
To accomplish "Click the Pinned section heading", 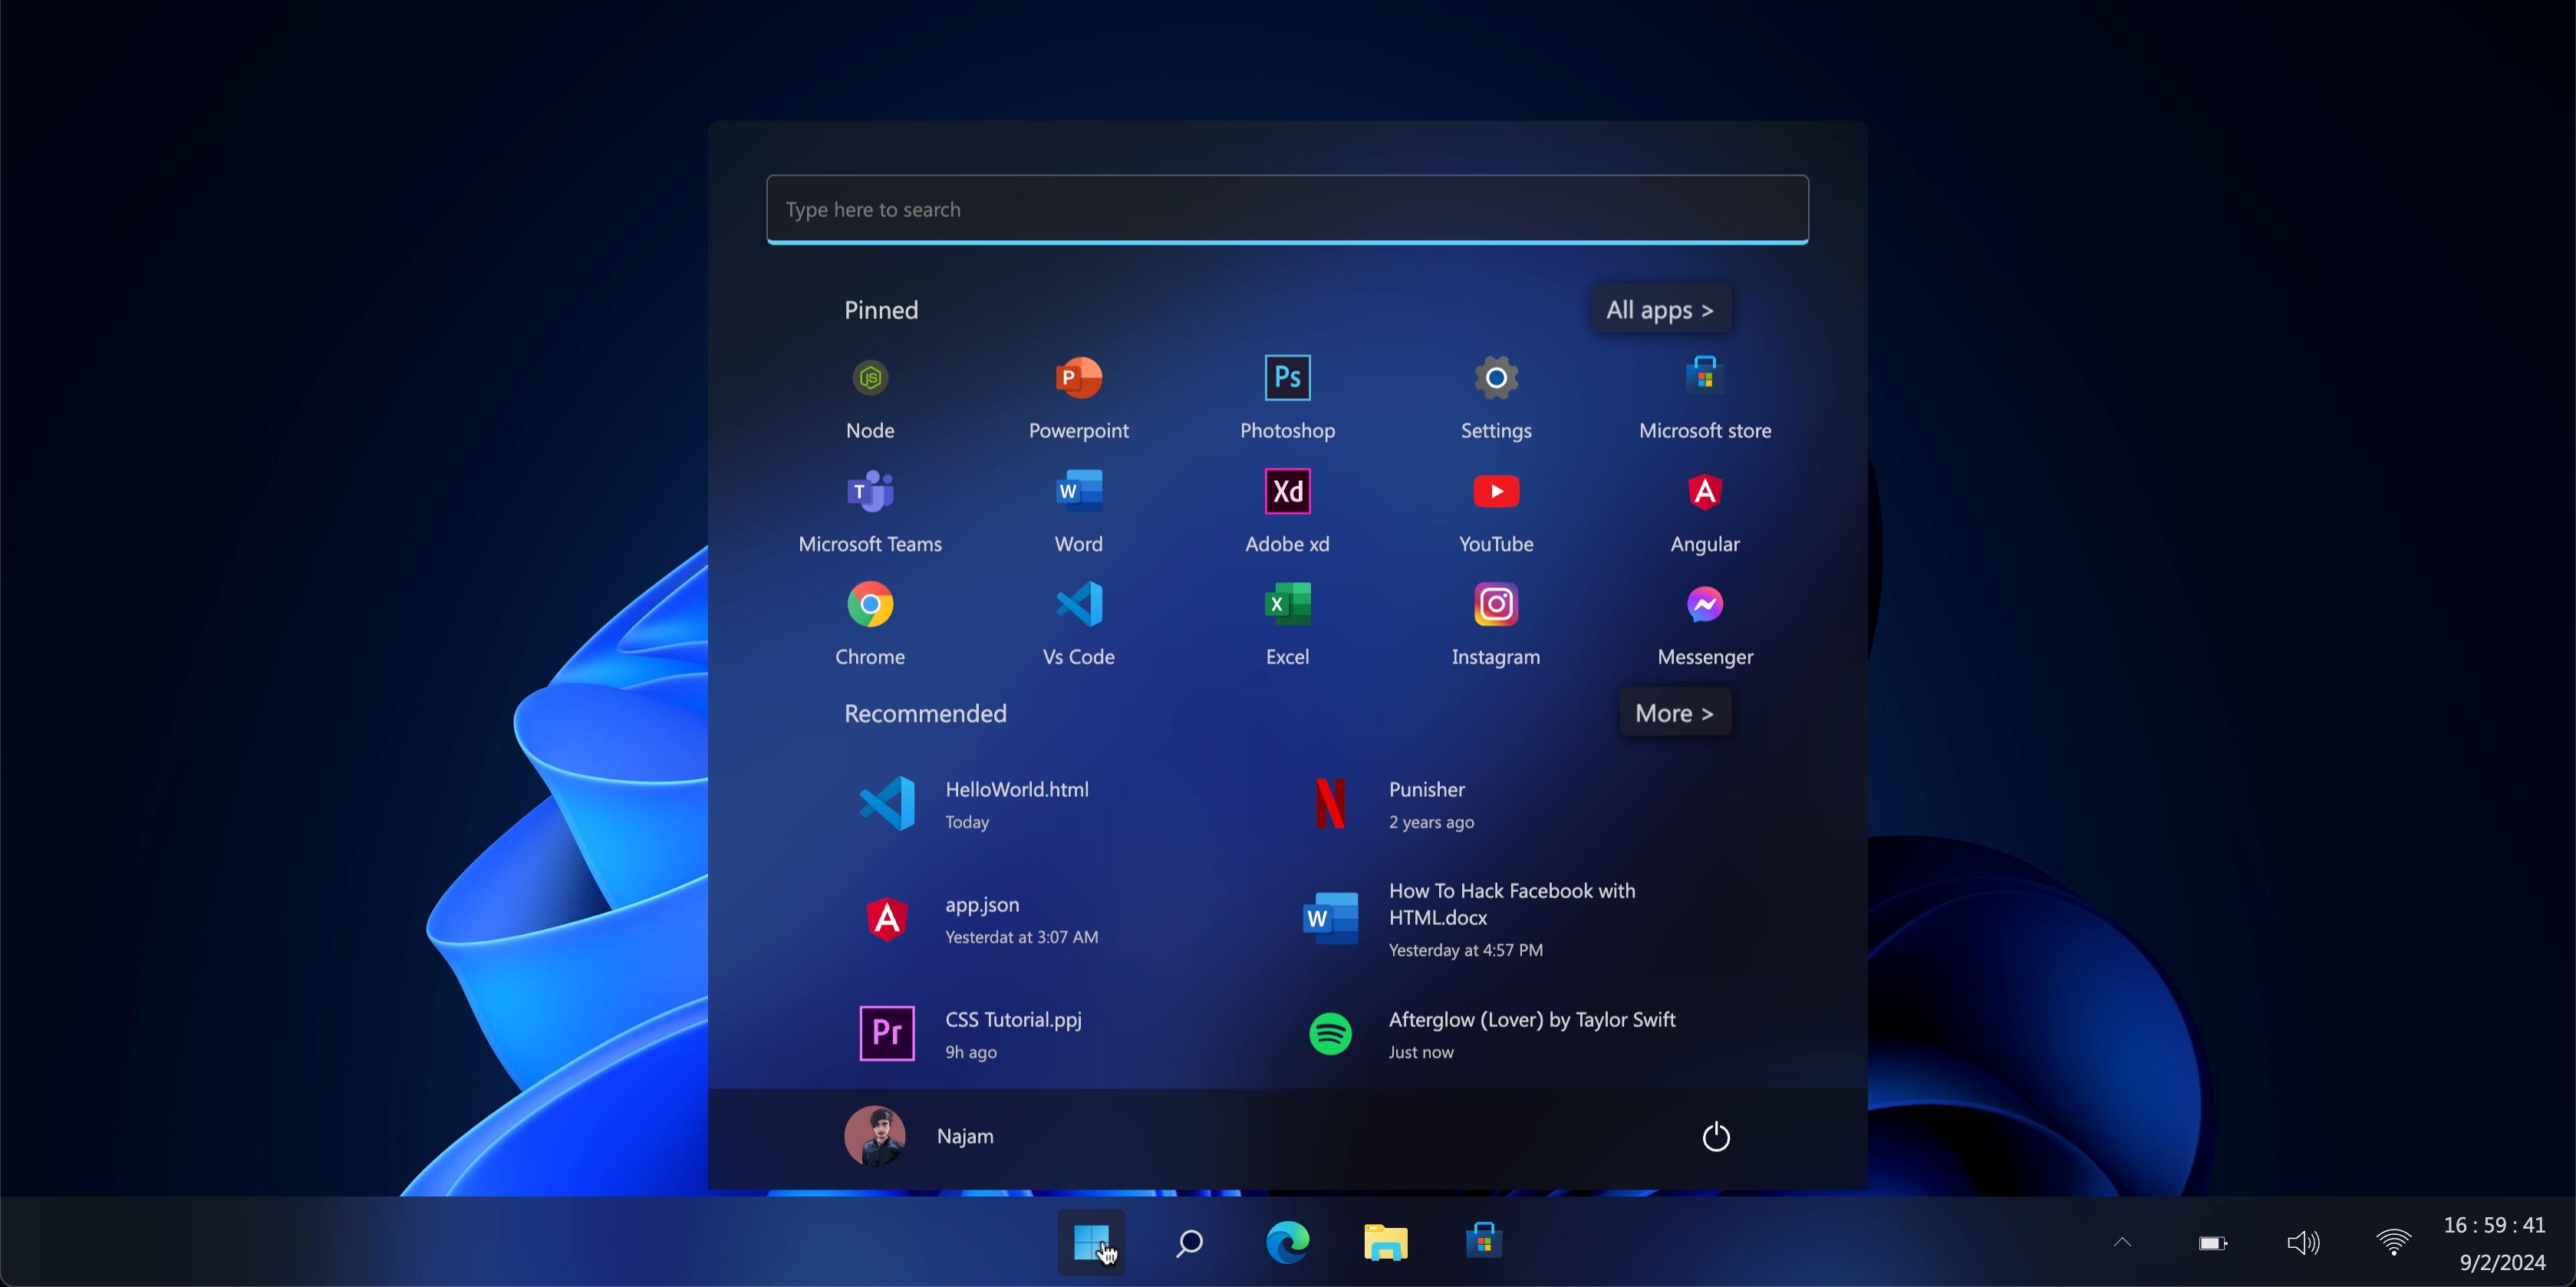I will click(x=881, y=309).
